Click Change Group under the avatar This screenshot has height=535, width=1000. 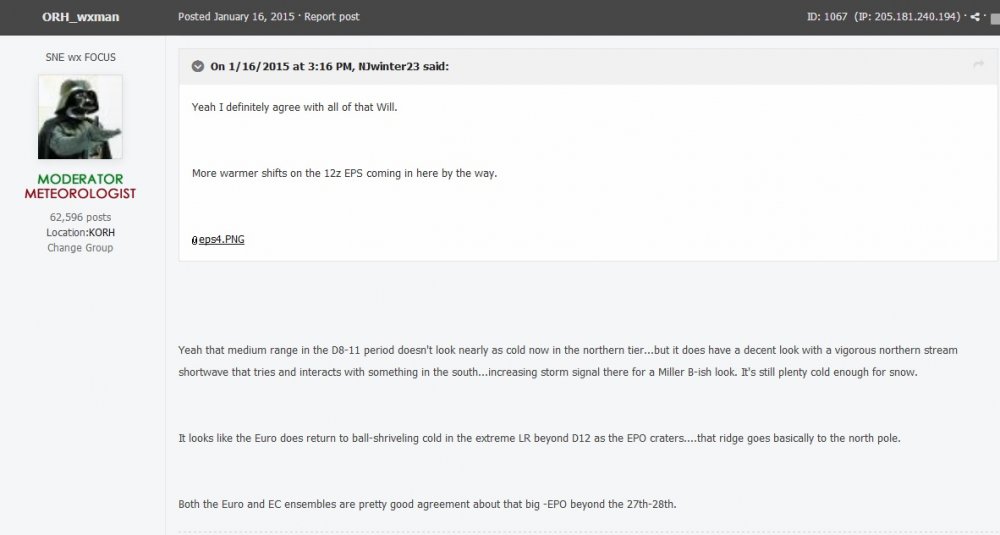coord(80,248)
